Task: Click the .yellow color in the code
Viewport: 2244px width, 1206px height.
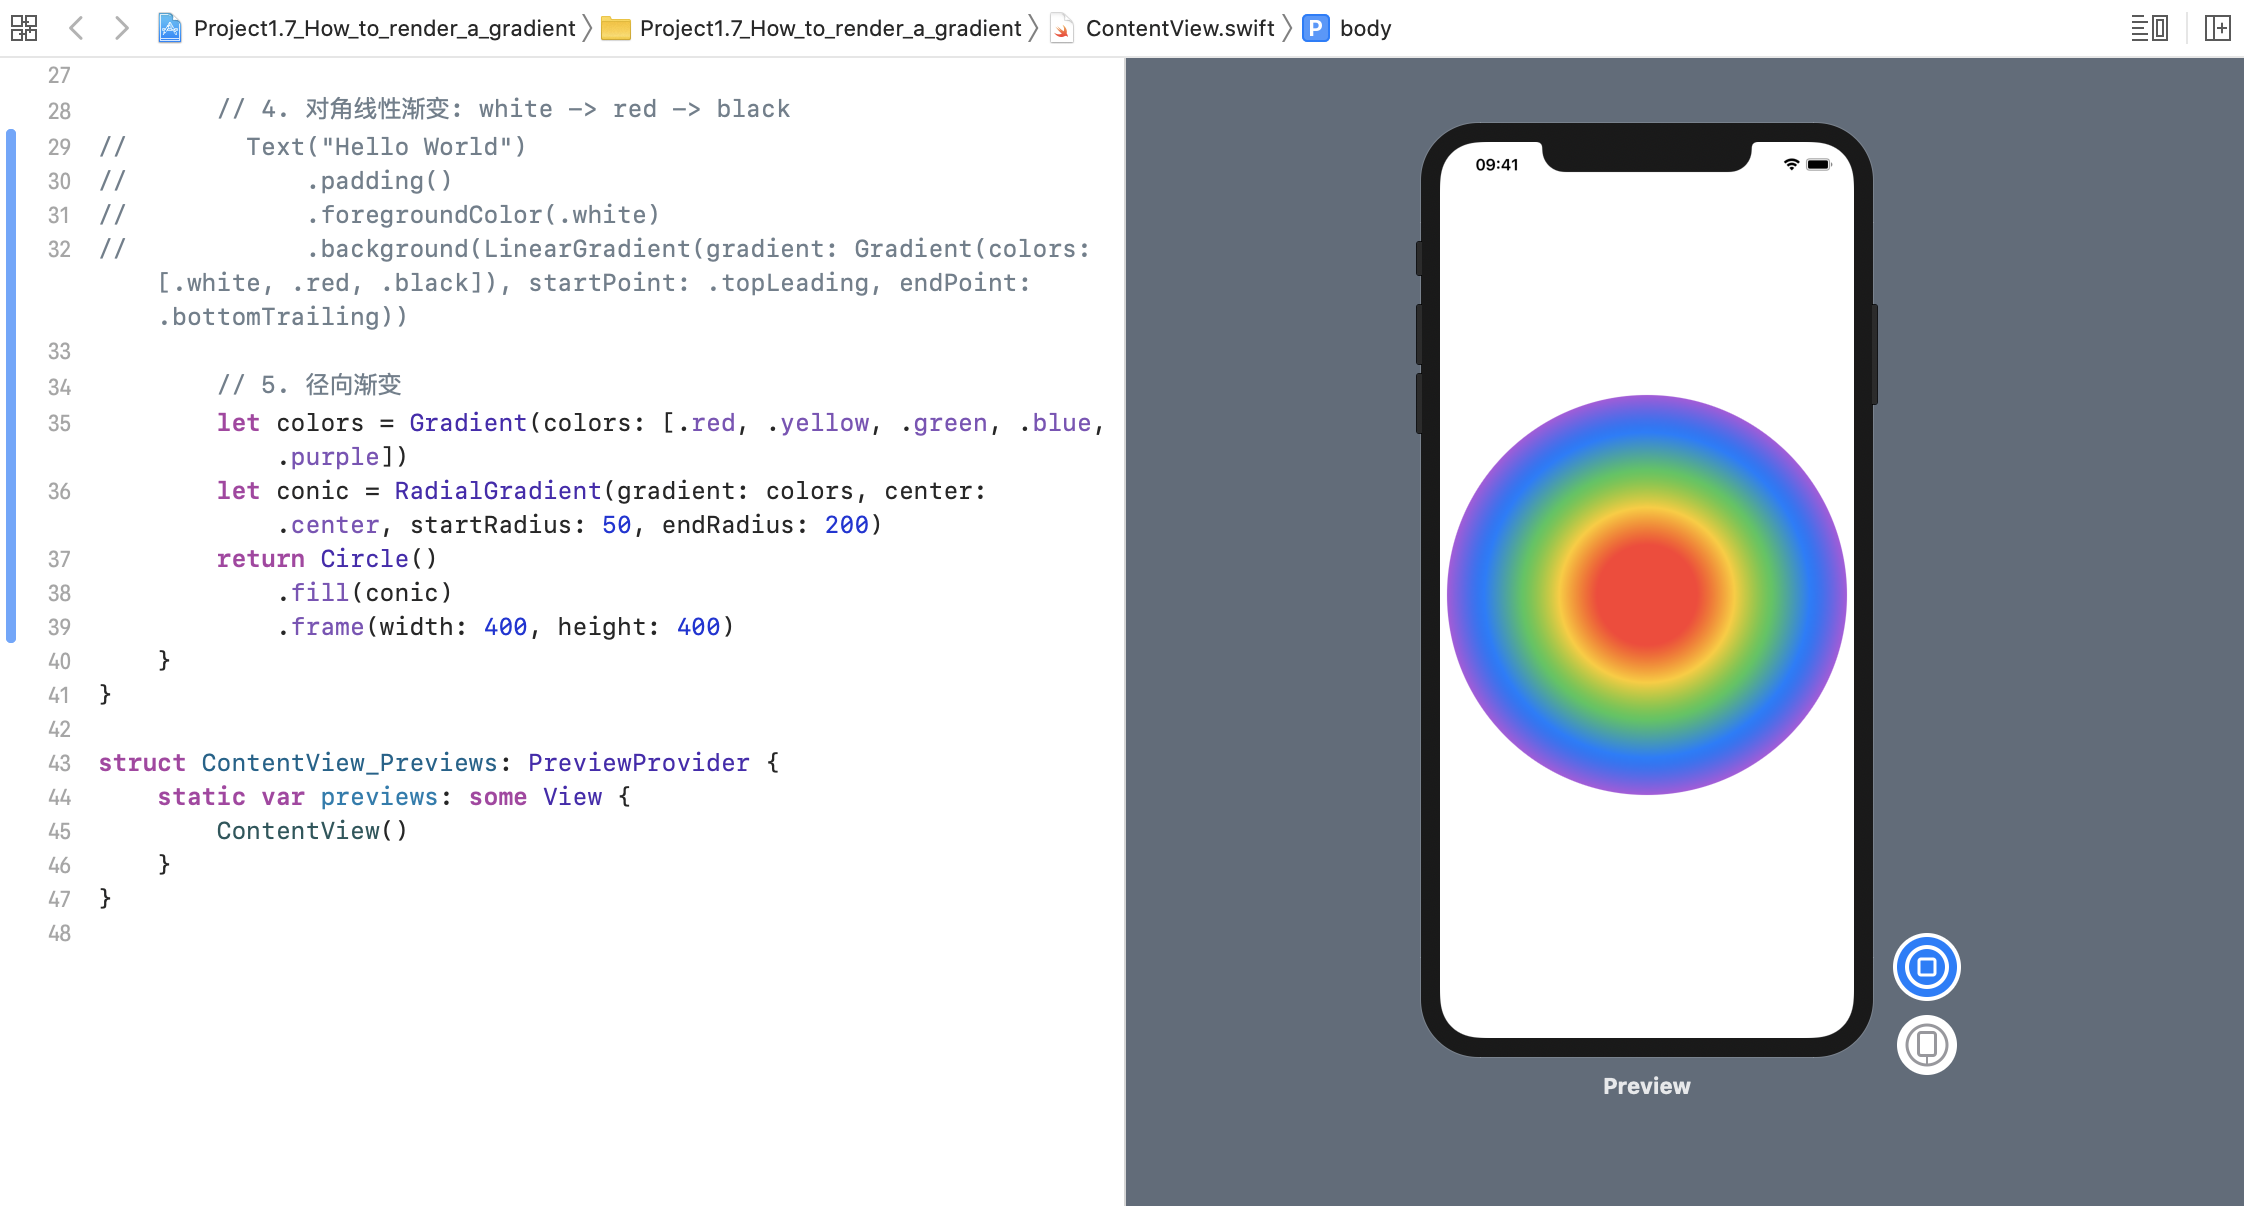Action: tap(817, 423)
